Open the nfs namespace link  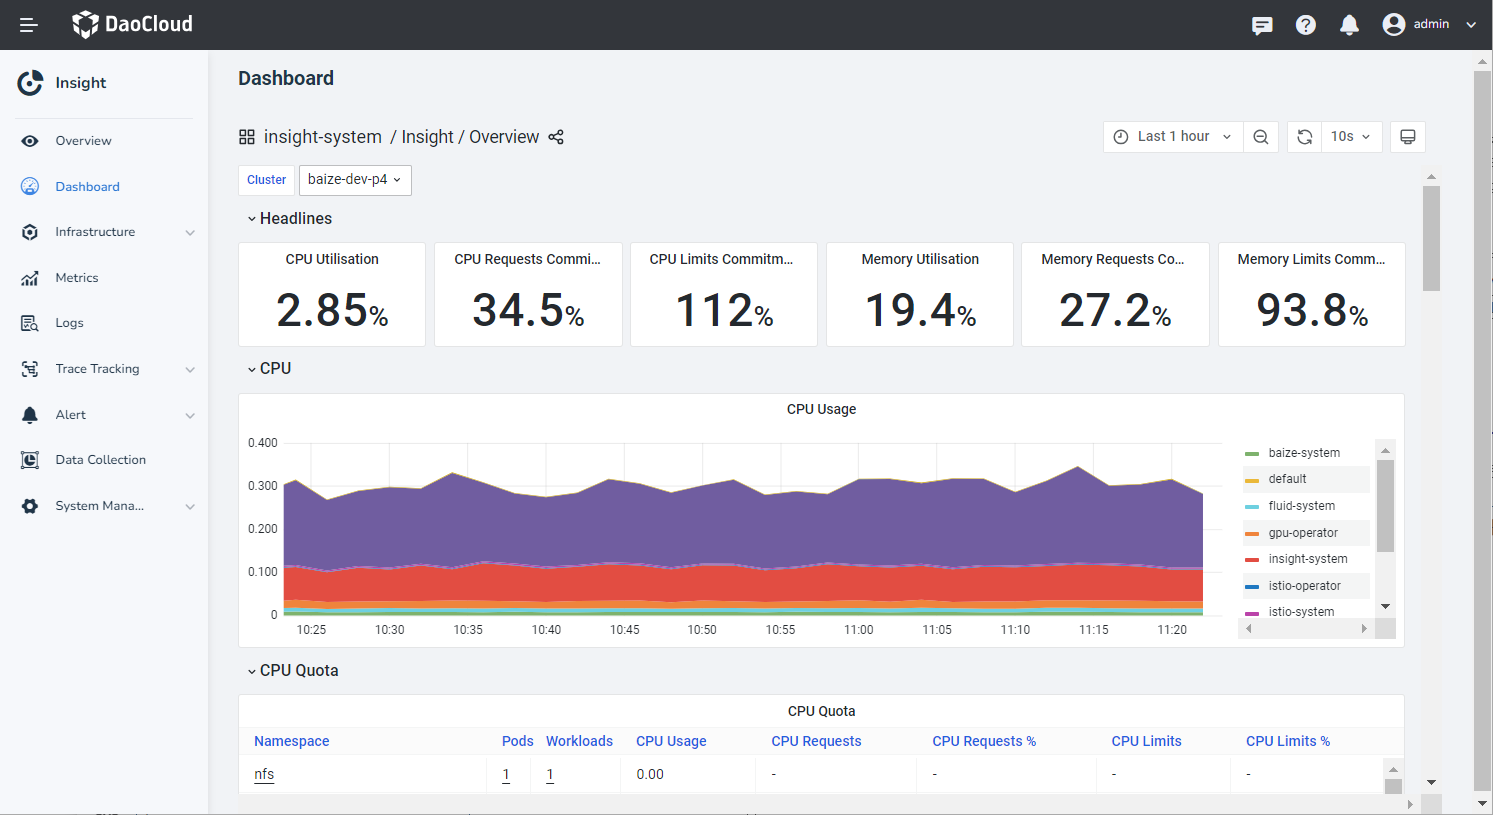coord(264,774)
